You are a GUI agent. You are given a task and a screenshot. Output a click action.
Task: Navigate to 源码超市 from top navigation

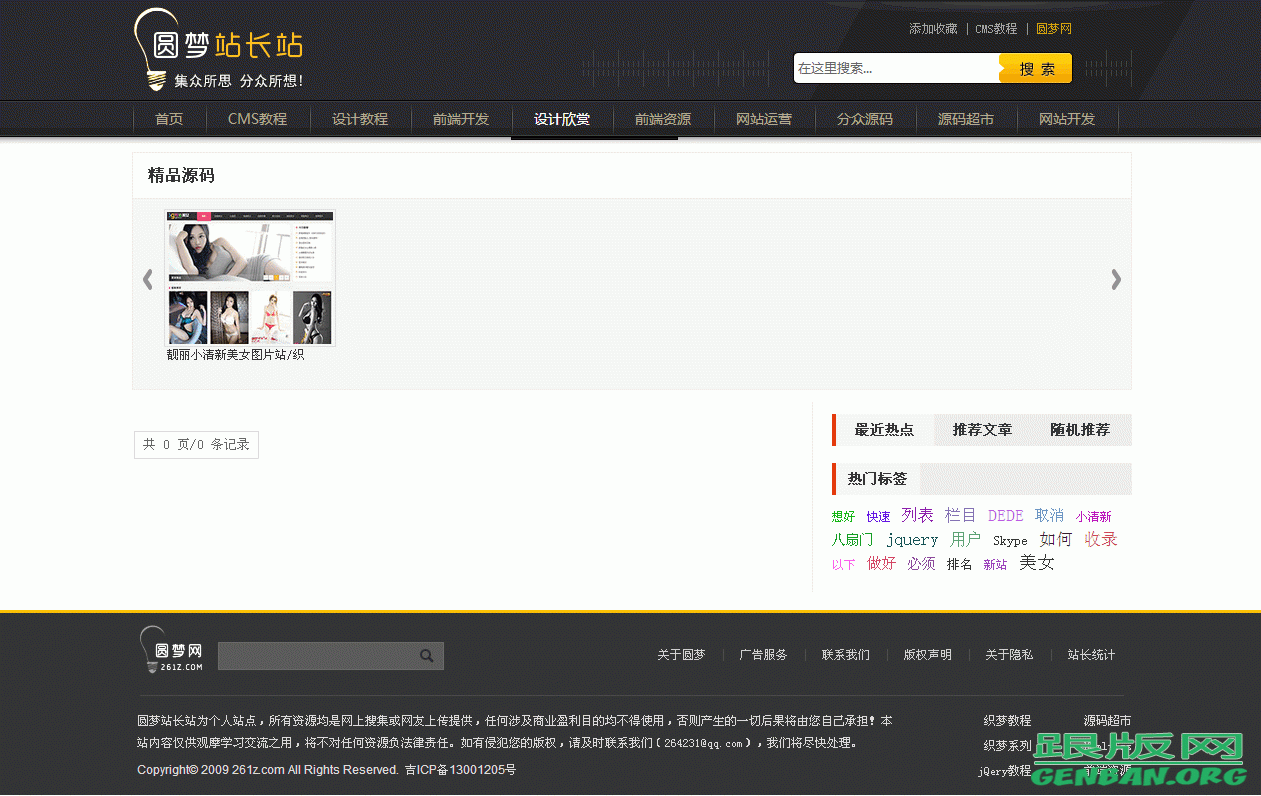pyautogui.click(x=966, y=119)
